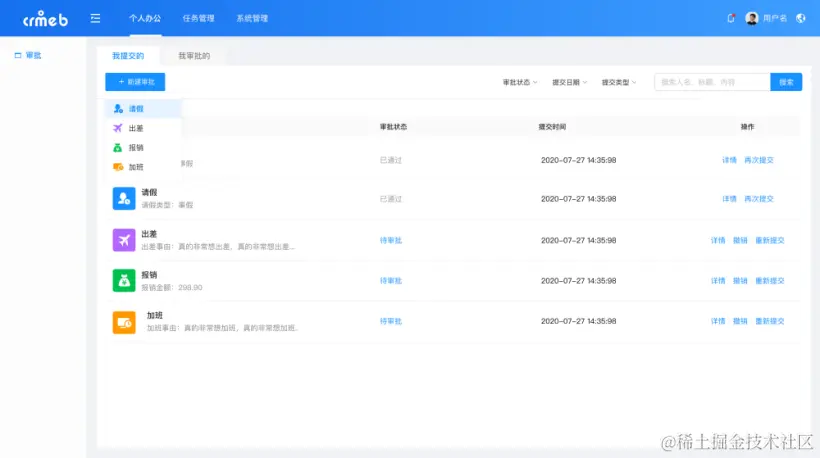Click the crmeb logo

pyautogui.click(x=45, y=19)
